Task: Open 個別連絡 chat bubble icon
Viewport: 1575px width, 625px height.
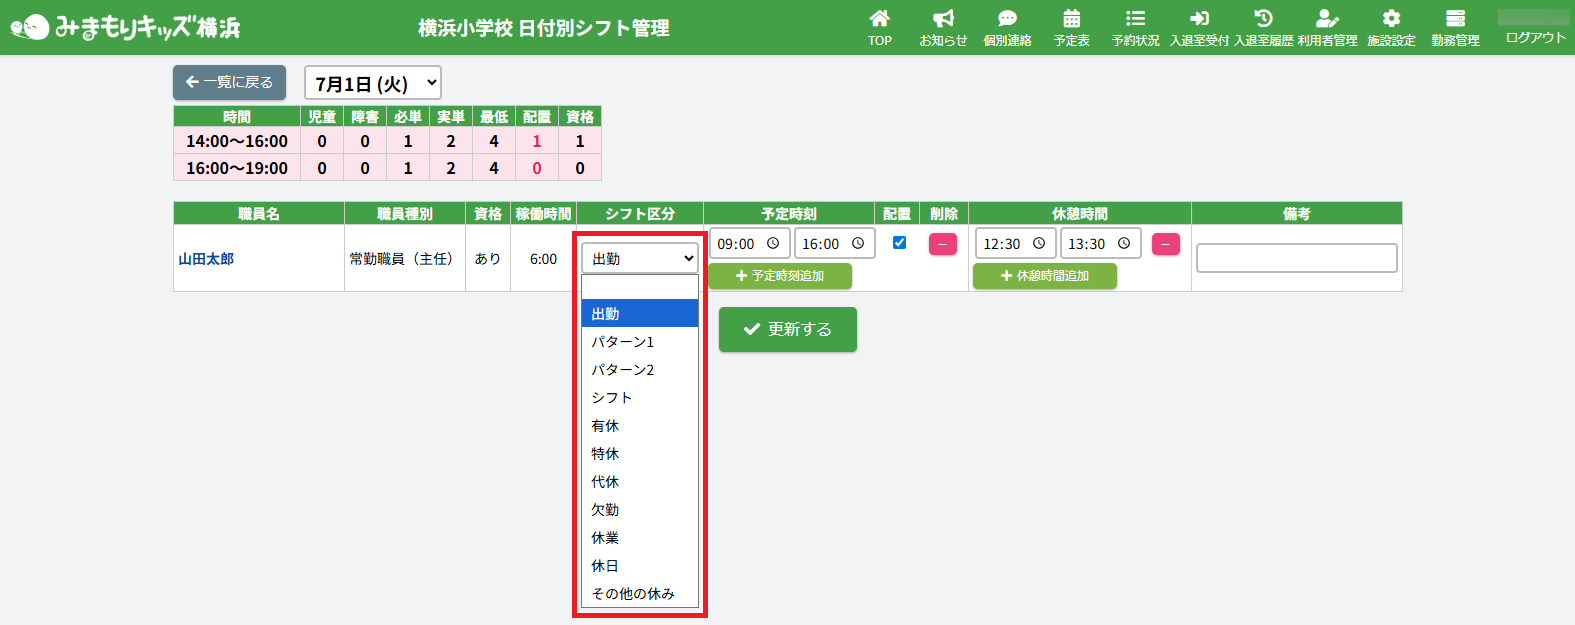Action: (1007, 19)
